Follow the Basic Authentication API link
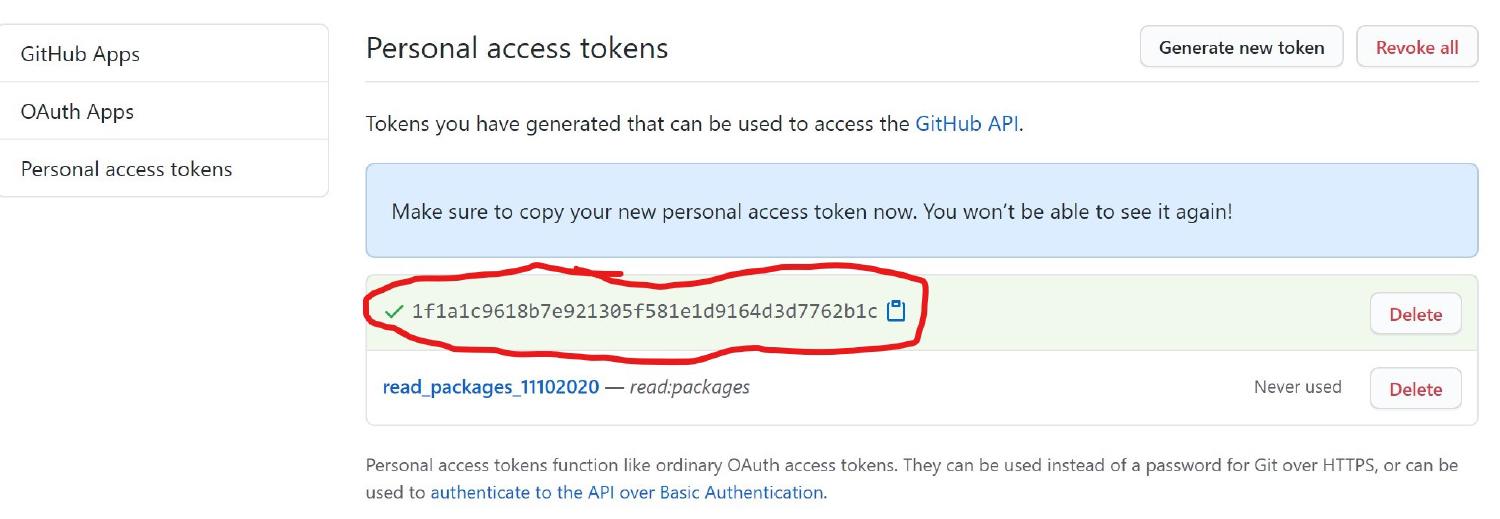The height and width of the screenshot is (519, 1500). 627,492
